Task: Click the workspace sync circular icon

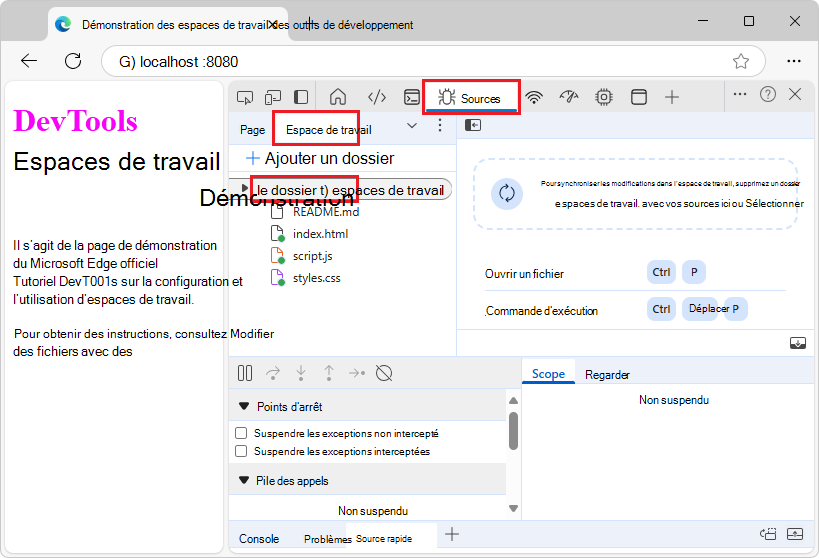Action: (507, 194)
